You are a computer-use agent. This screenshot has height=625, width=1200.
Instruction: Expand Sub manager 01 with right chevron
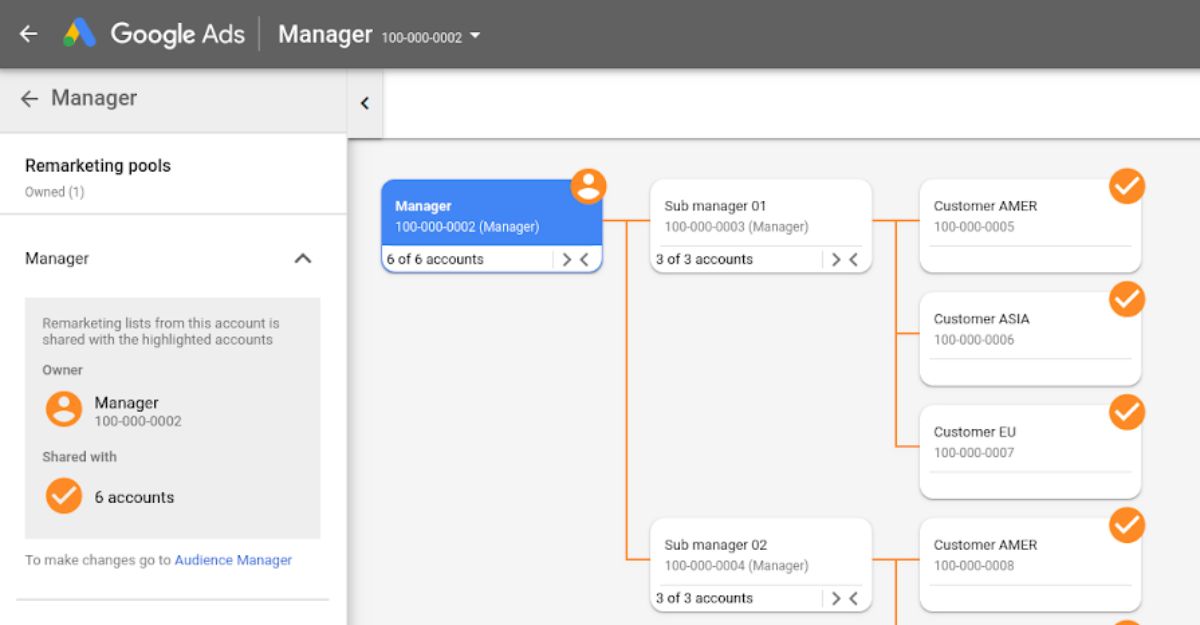pos(836,259)
